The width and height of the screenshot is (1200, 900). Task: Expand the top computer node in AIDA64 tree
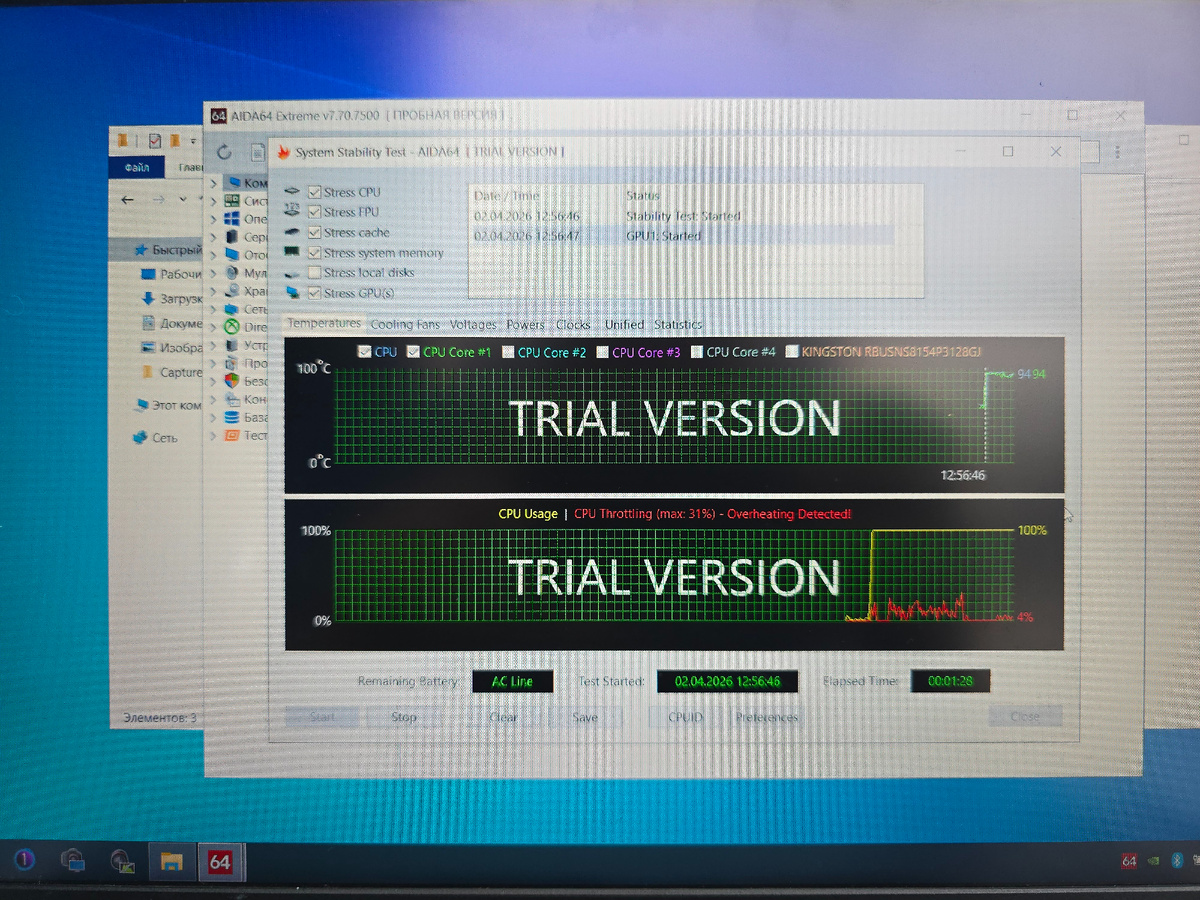click(214, 183)
